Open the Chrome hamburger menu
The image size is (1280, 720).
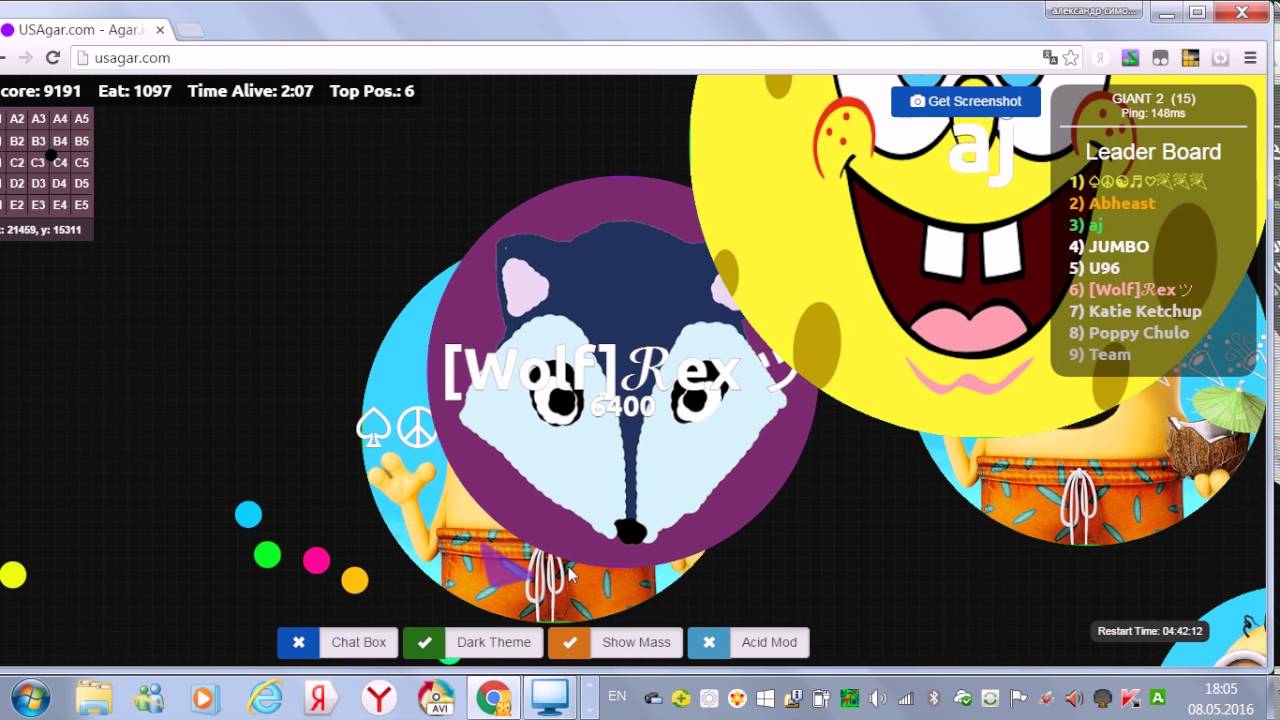tap(1250, 58)
